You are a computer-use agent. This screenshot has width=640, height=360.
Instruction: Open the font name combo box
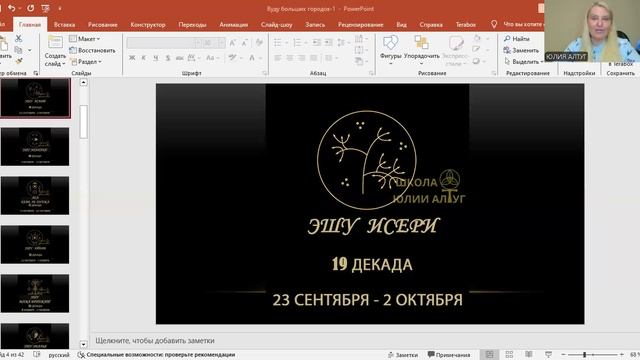coord(164,43)
